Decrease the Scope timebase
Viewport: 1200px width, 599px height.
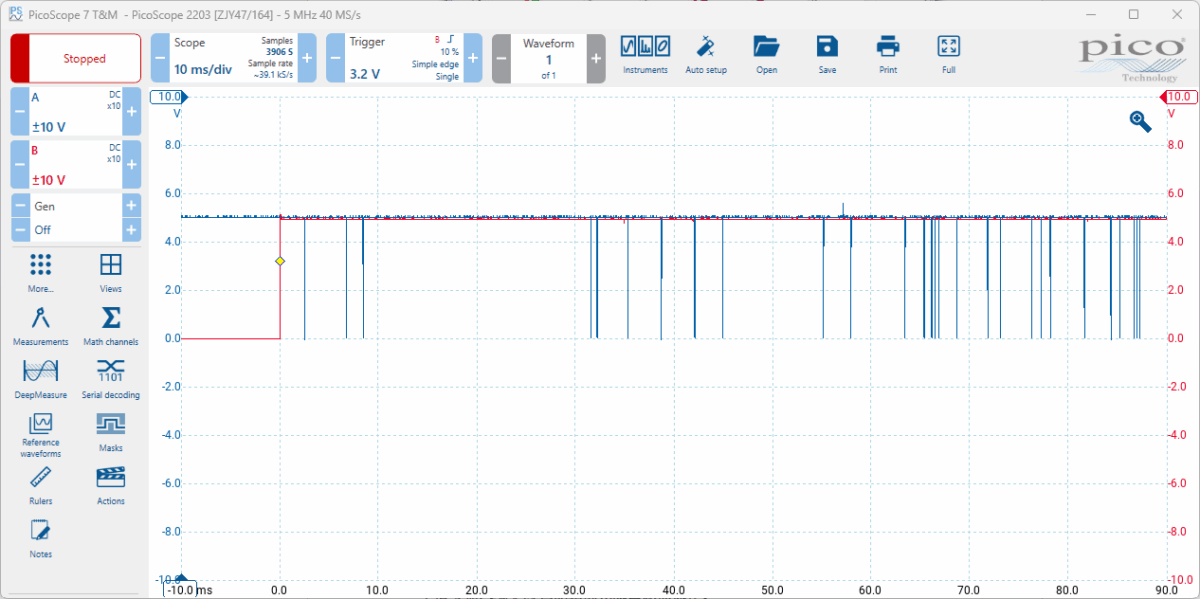point(160,58)
